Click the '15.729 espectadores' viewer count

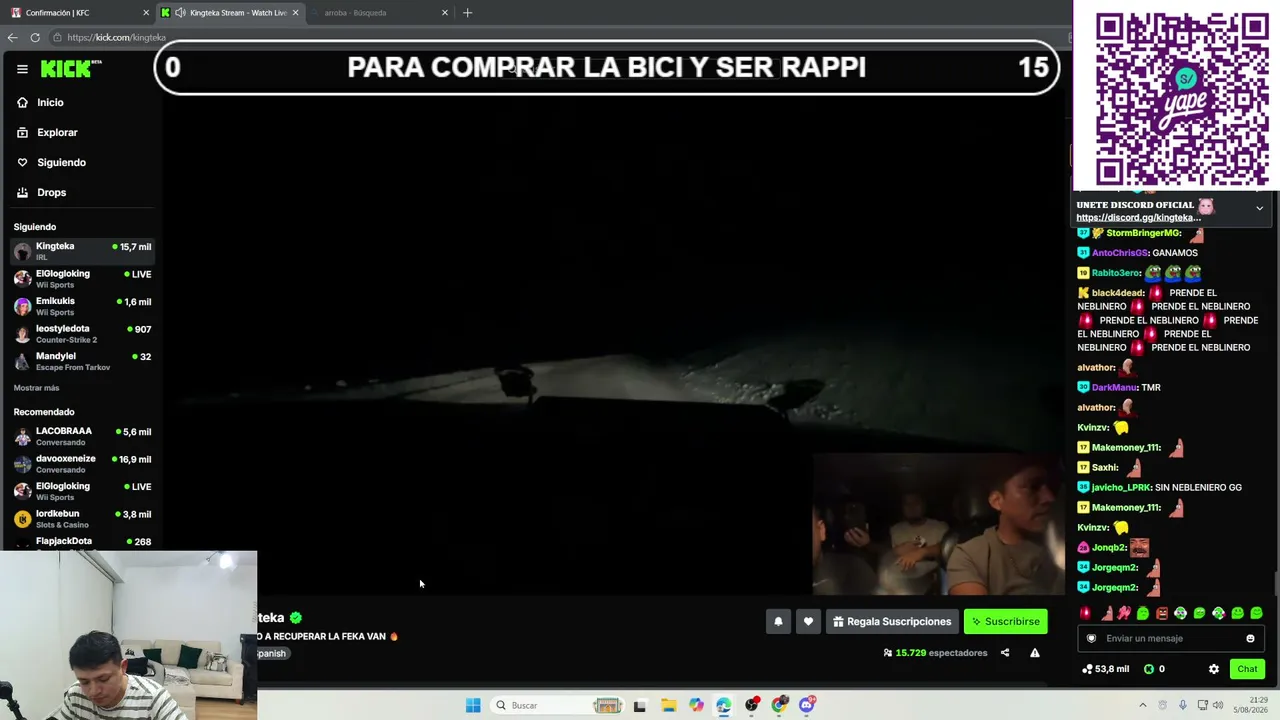[936, 653]
